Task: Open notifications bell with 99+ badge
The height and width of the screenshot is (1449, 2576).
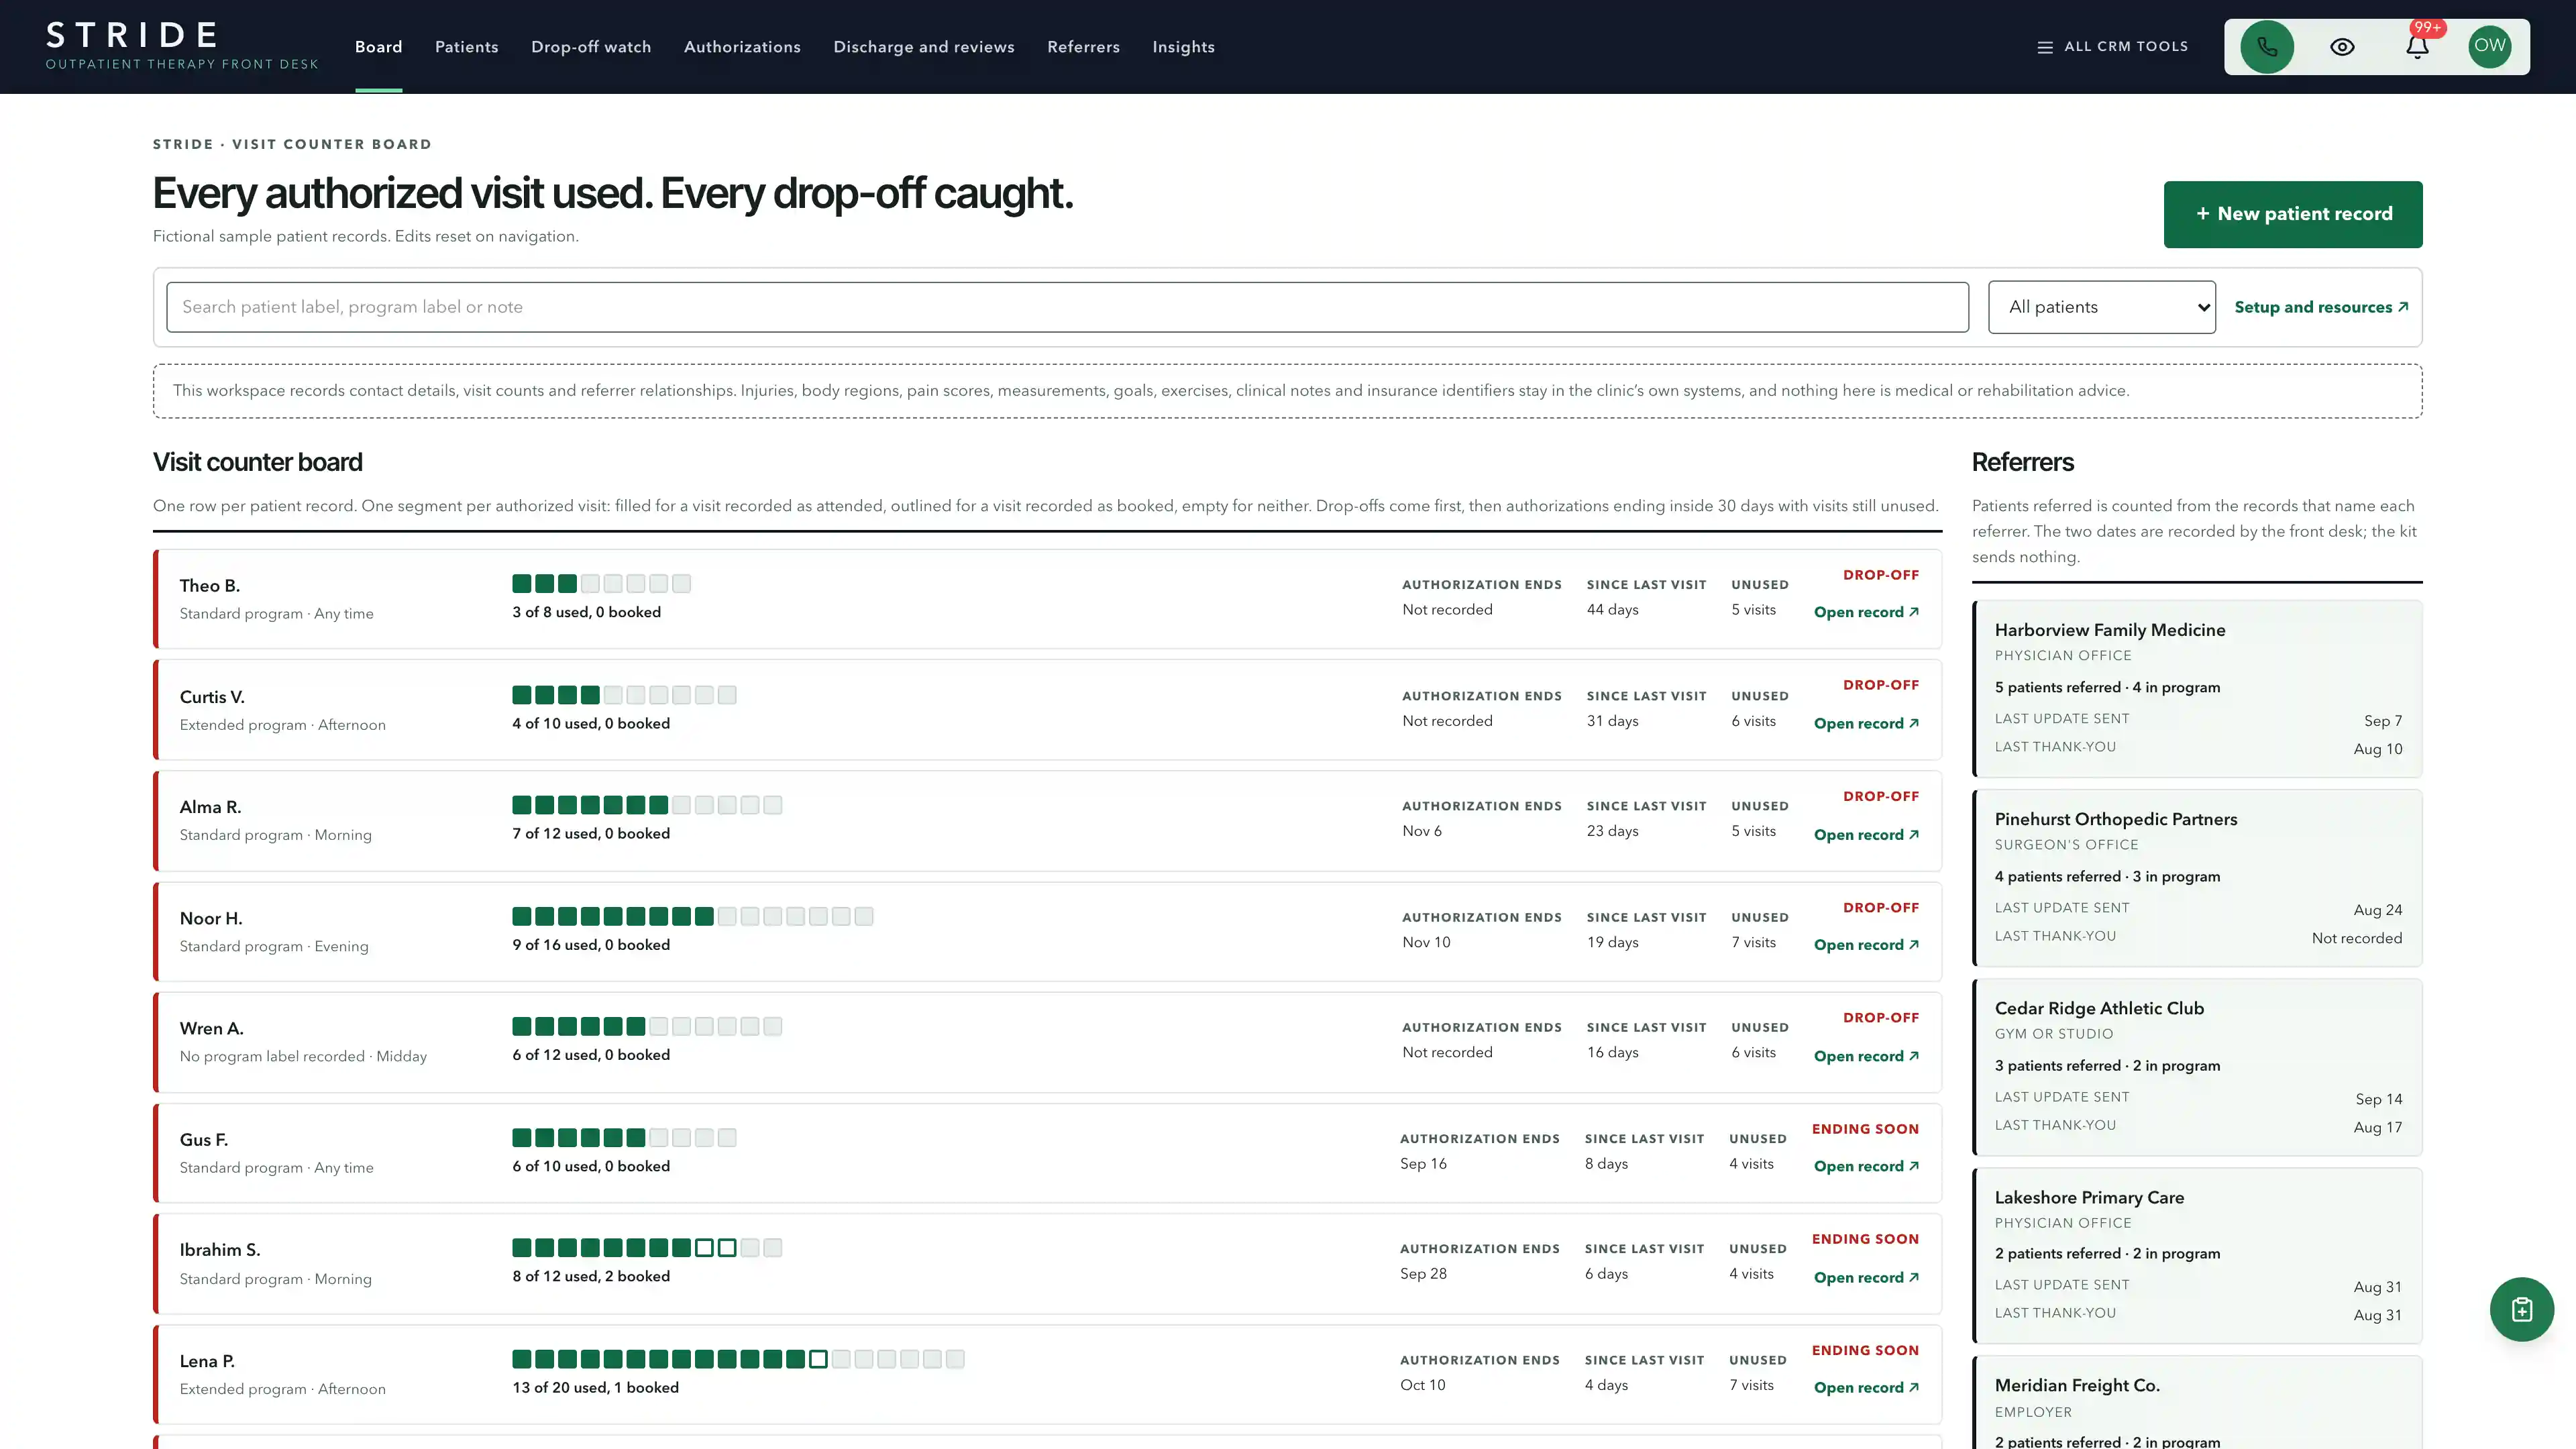Action: tap(2417, 47)
